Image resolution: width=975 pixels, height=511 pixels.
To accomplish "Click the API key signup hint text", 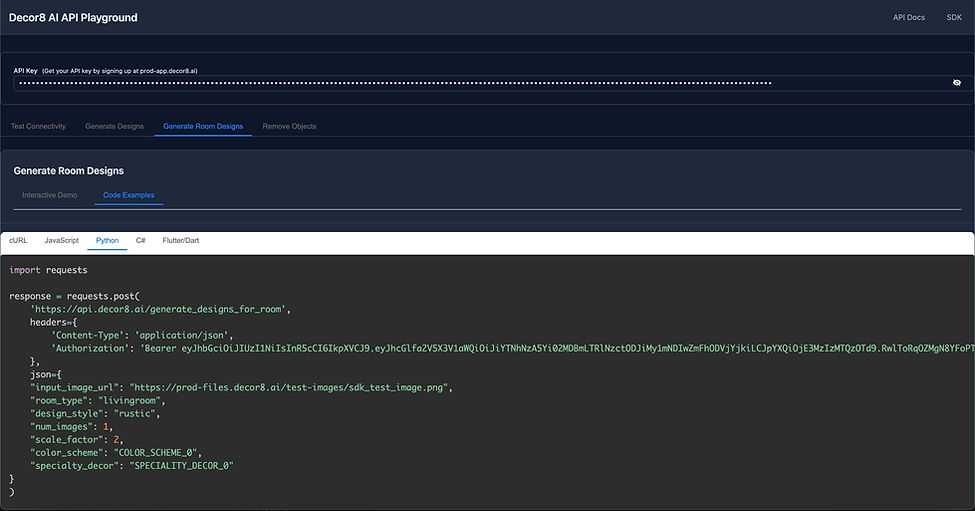I will click(120, 71).
